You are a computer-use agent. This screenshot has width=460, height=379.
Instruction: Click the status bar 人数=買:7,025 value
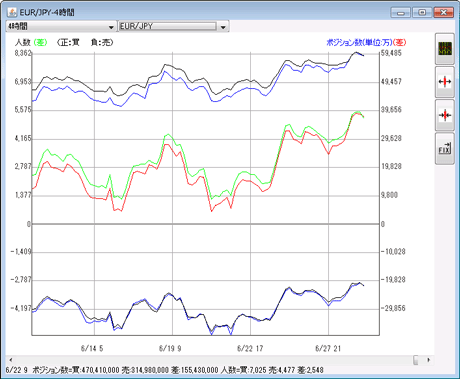click(243, 370)
